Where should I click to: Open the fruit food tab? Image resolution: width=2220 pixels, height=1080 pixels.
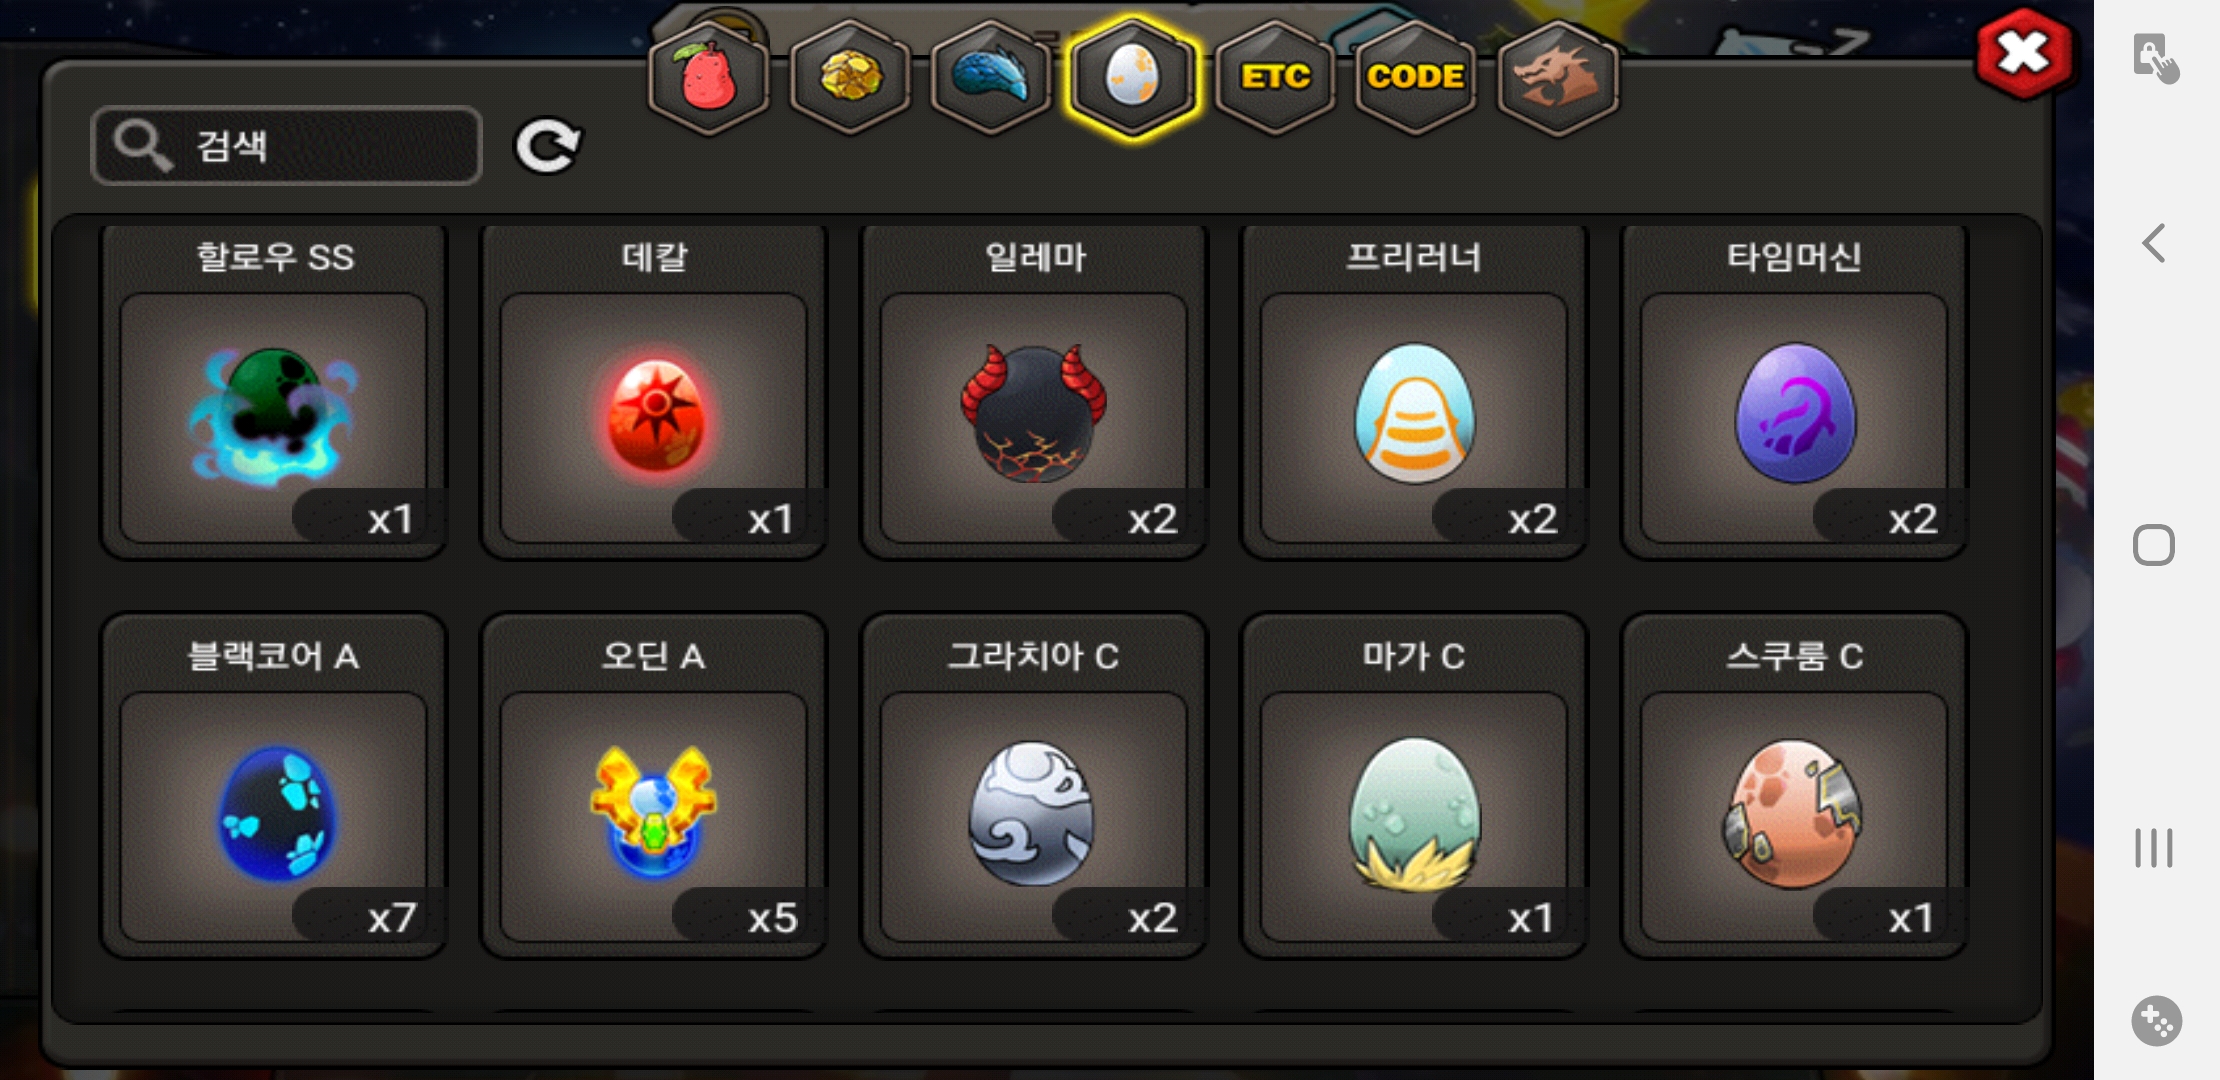coord(708,78)
